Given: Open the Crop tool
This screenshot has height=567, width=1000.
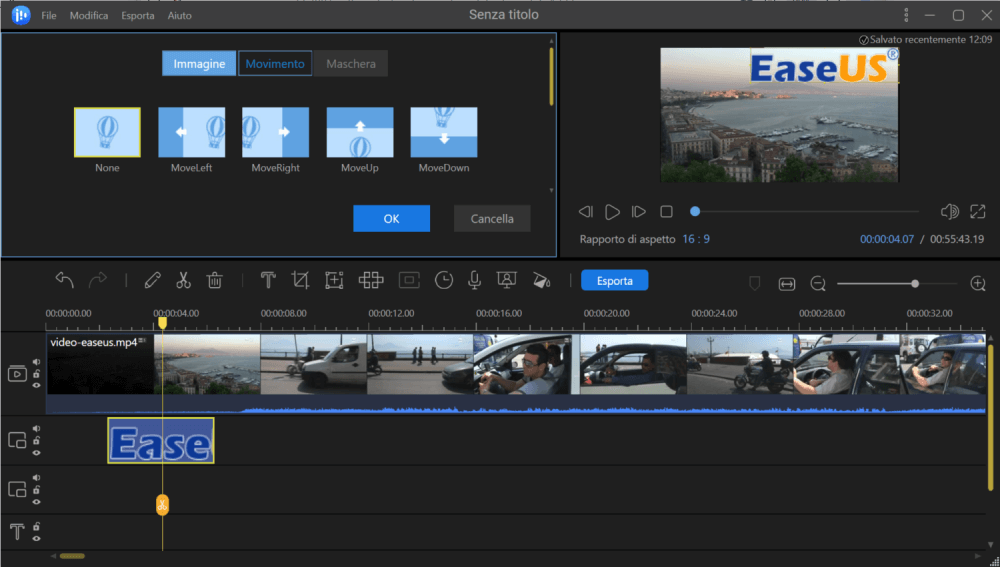Looking at the screenshot, I should pos(300,281).
